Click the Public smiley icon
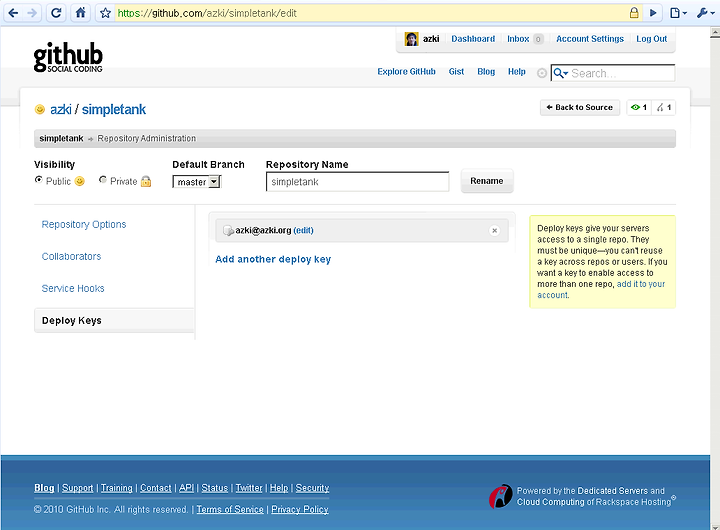Viewport: 720px width, 530px height. pos(79,181)
